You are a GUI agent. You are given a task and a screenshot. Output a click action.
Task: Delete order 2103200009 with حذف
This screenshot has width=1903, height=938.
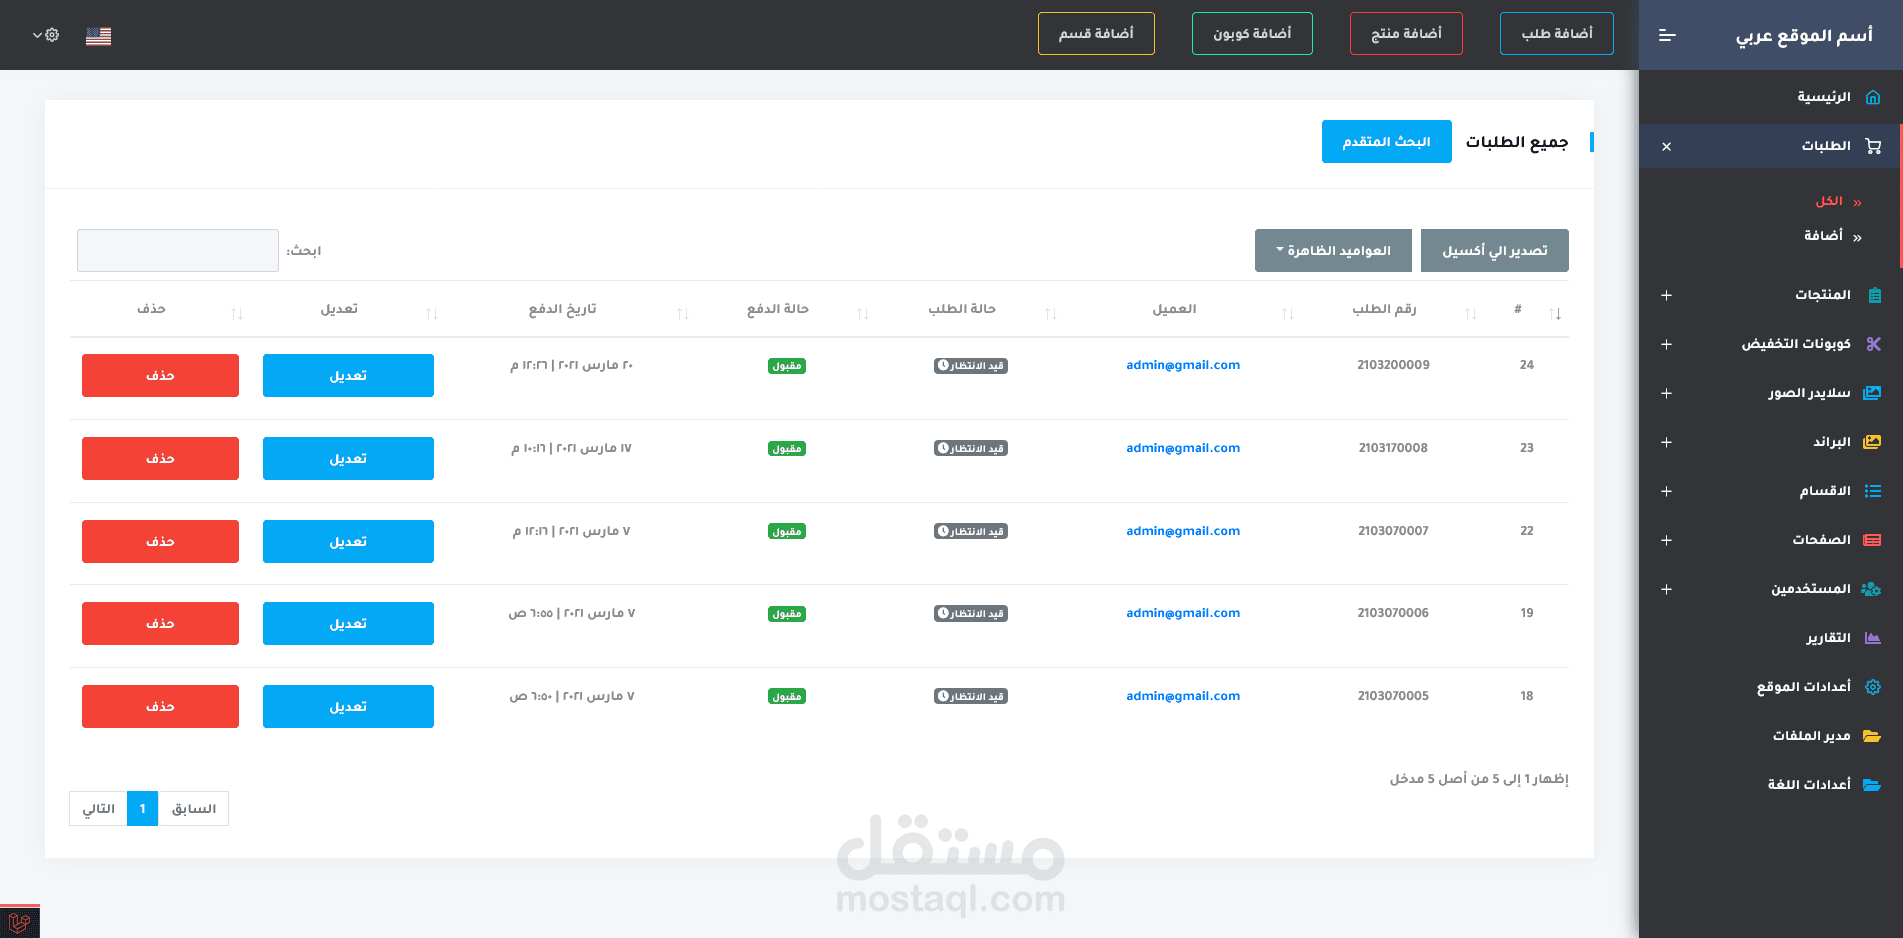(160, 375)
